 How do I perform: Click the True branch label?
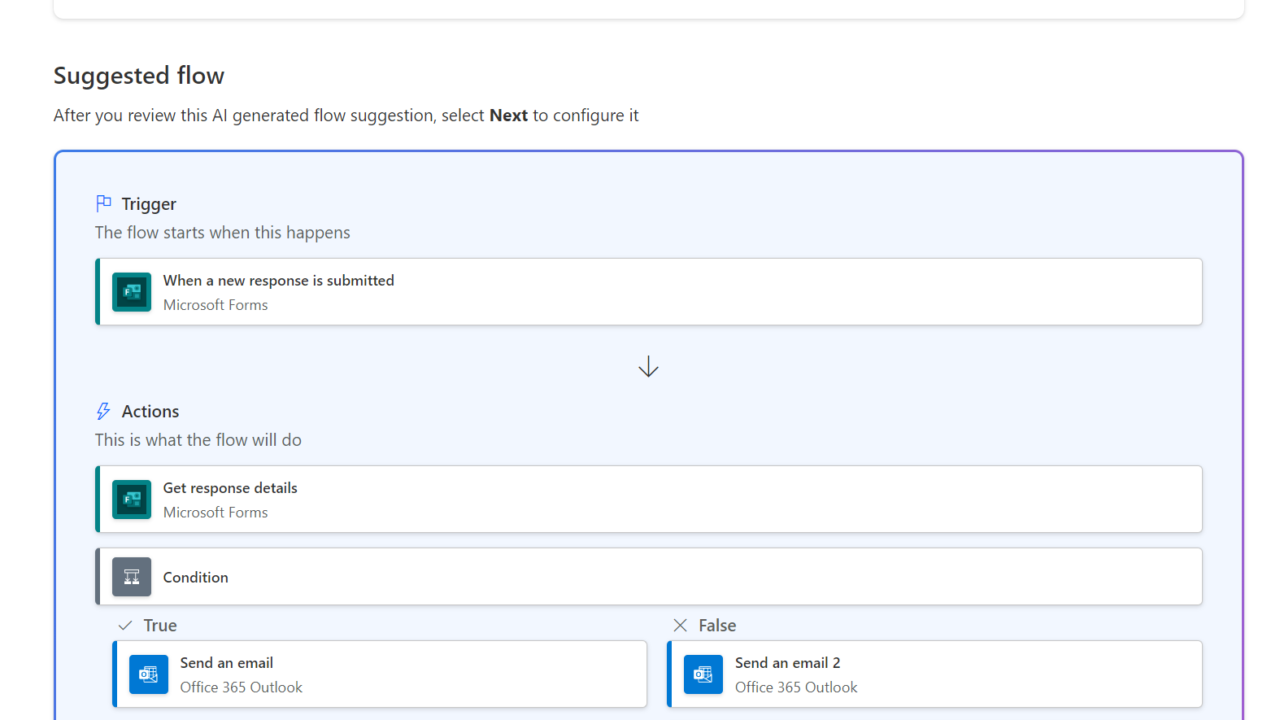click(160, 625)
